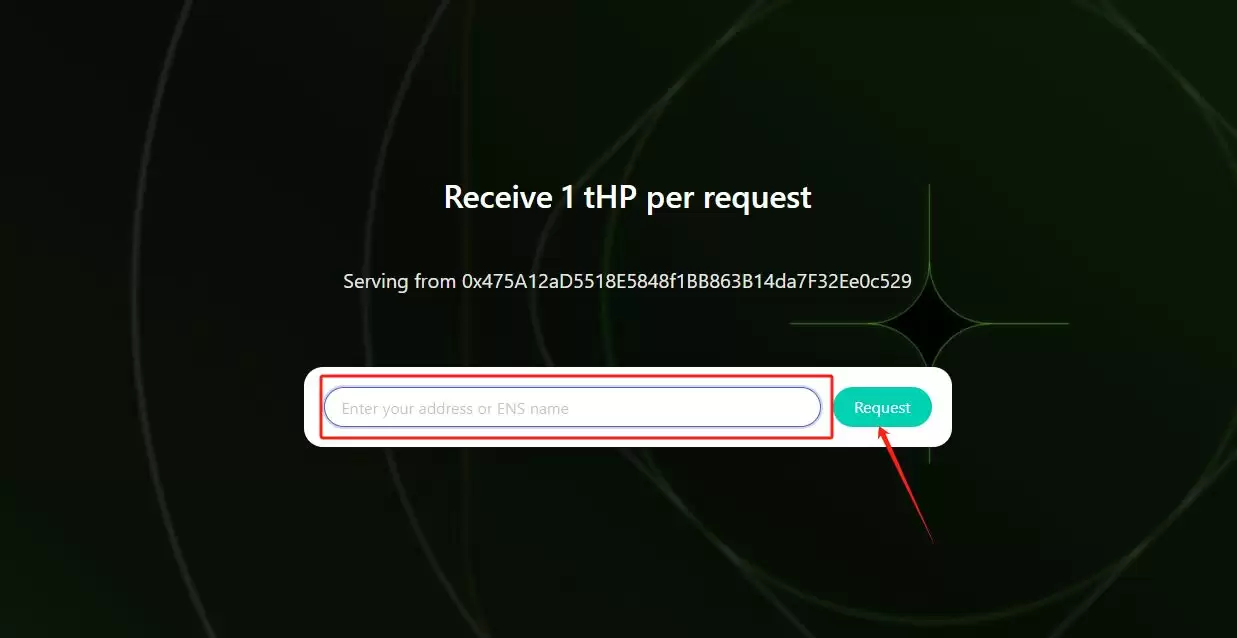Viewport: 1237px width, 638px height.
Task: Click the white card's right edge past Request
Action: tap(943, 407)
